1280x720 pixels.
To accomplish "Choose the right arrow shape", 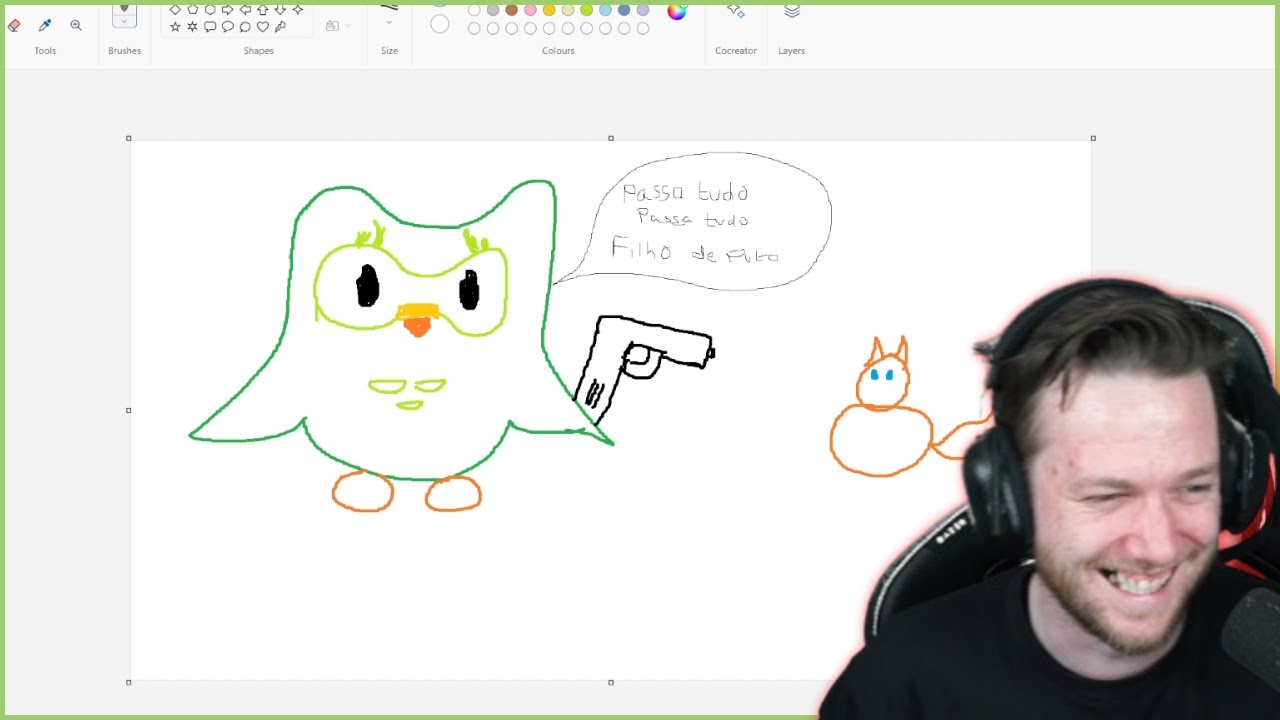I will coord(228,9).
